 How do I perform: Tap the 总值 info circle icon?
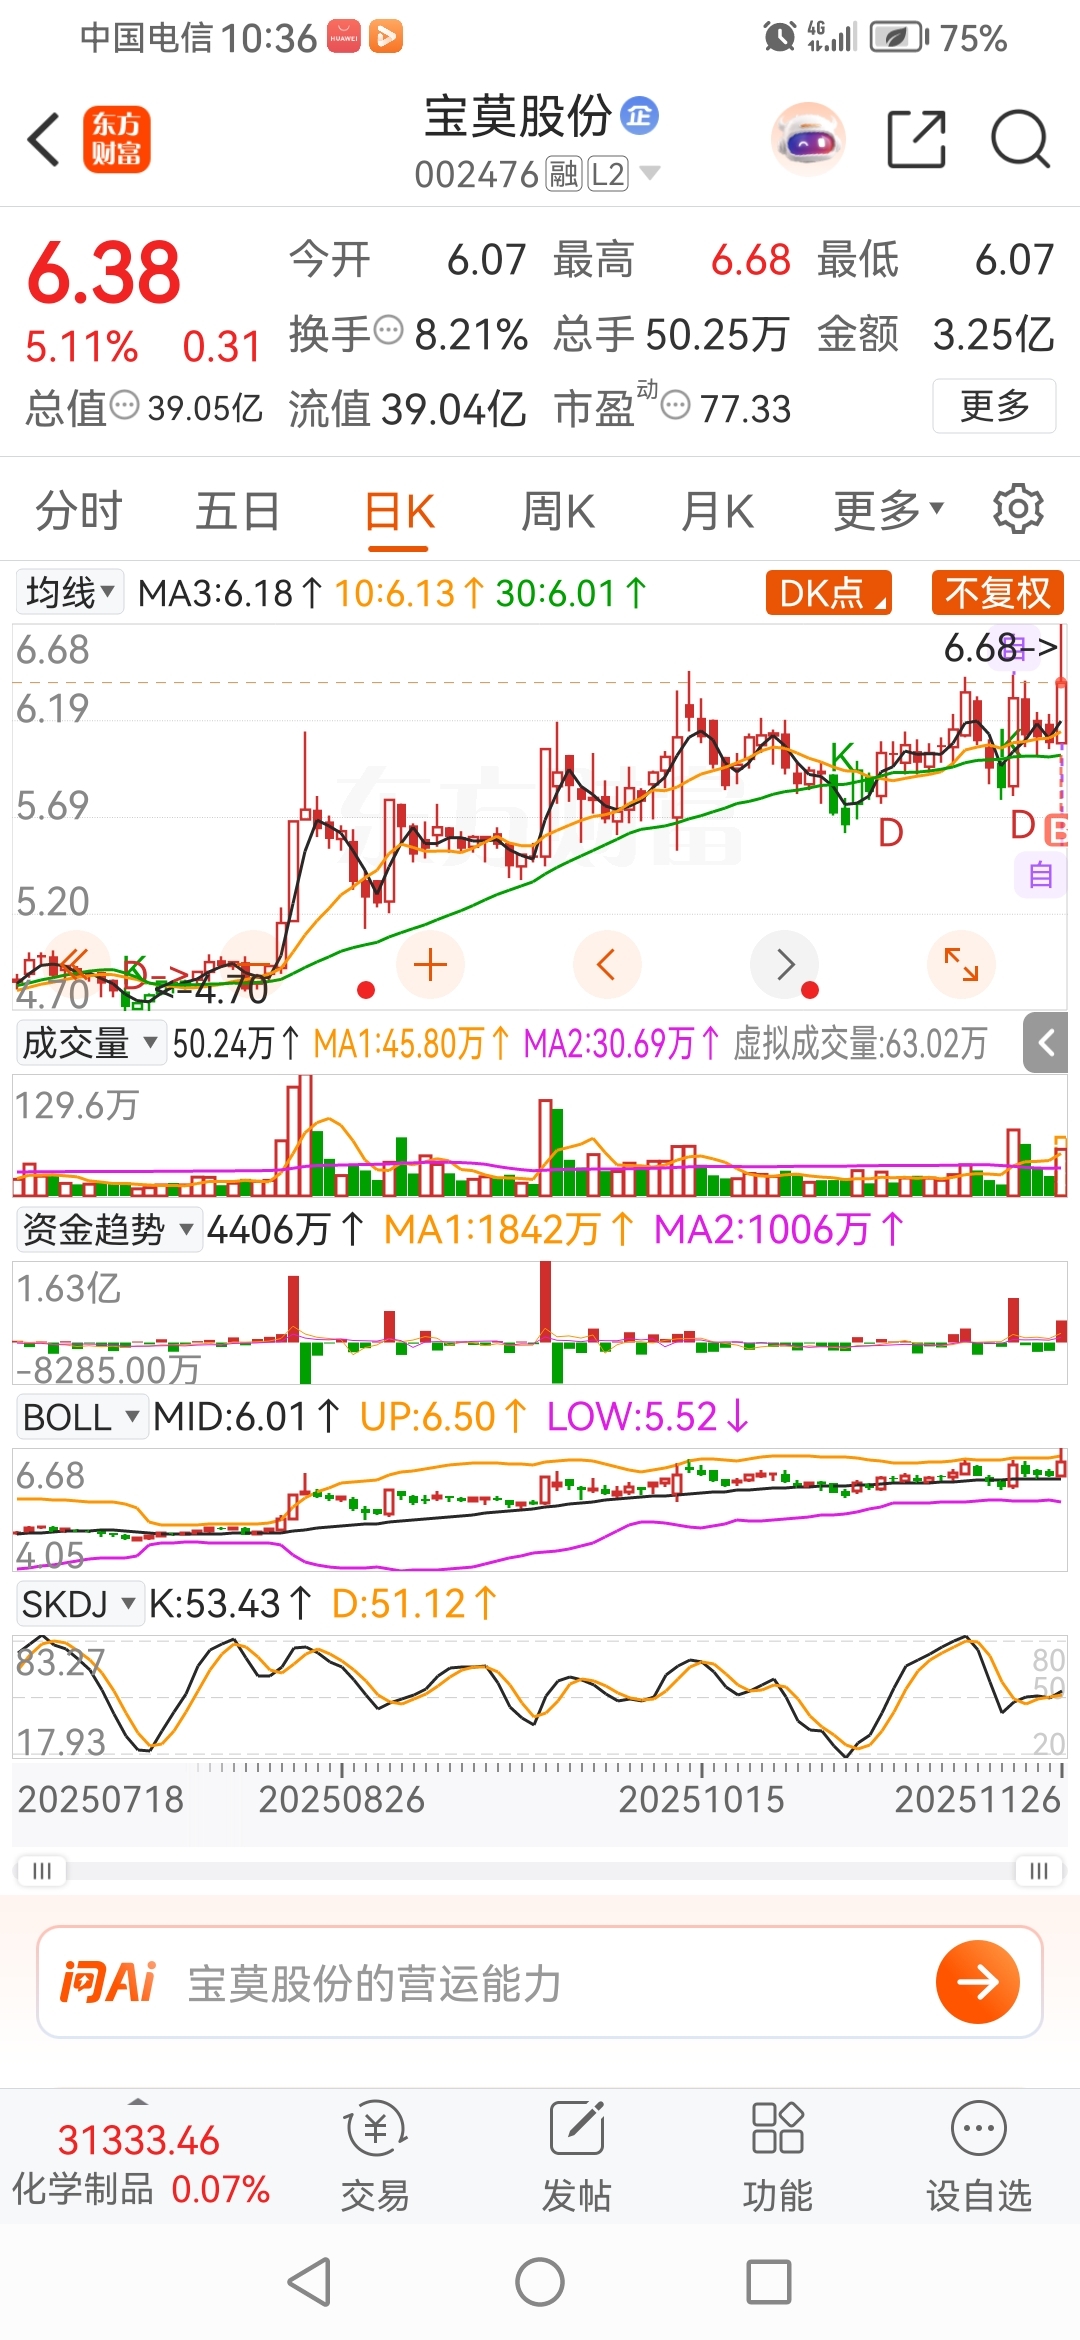[x=124, y=405]
